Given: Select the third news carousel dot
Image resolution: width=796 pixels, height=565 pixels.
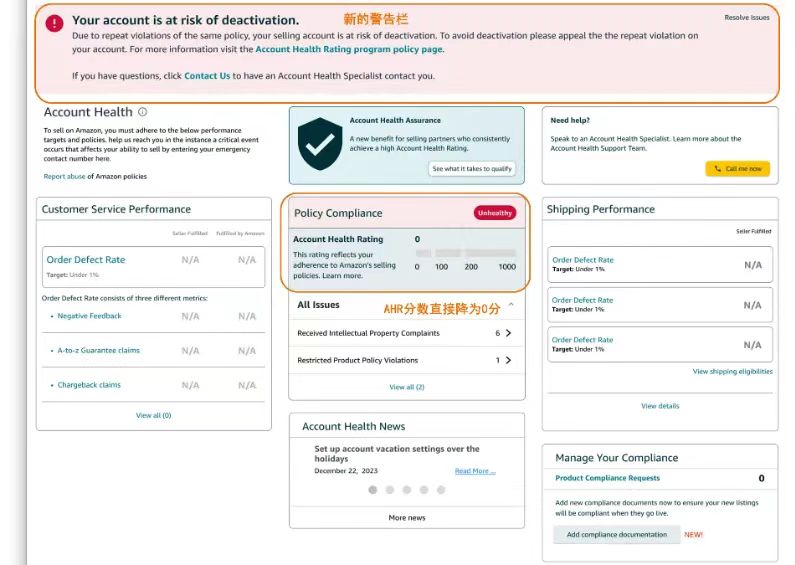Looking at the screenshot, I should 407,490.
